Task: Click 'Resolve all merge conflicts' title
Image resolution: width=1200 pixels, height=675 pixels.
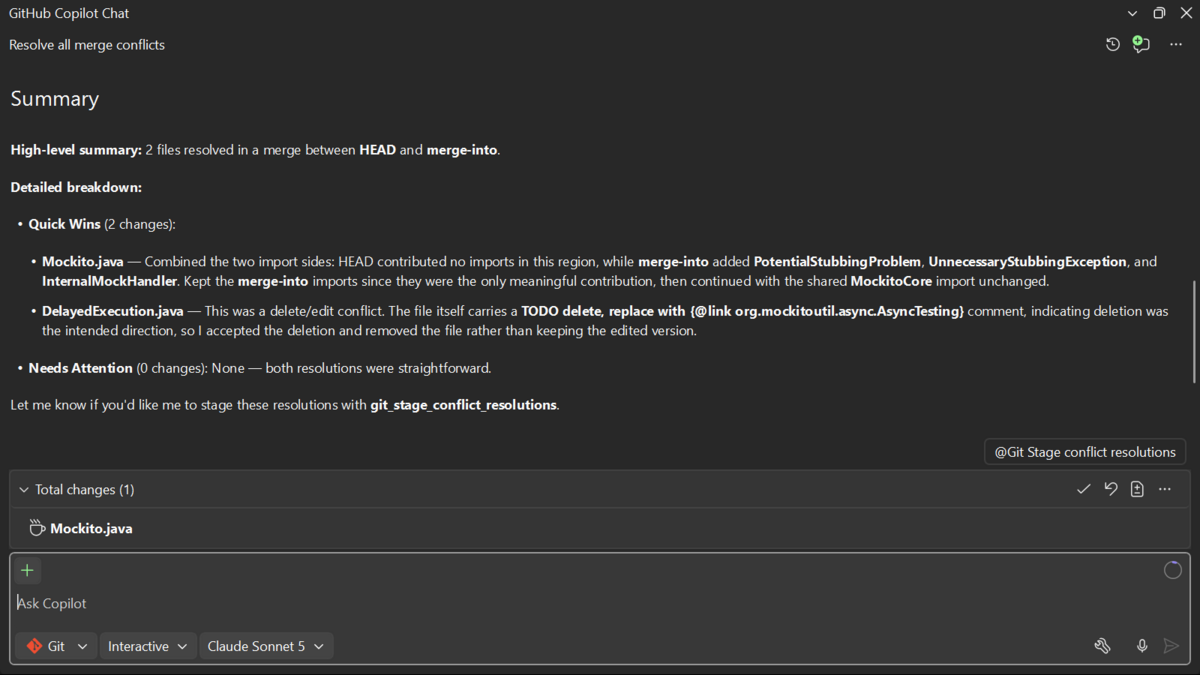Action: 87,44
